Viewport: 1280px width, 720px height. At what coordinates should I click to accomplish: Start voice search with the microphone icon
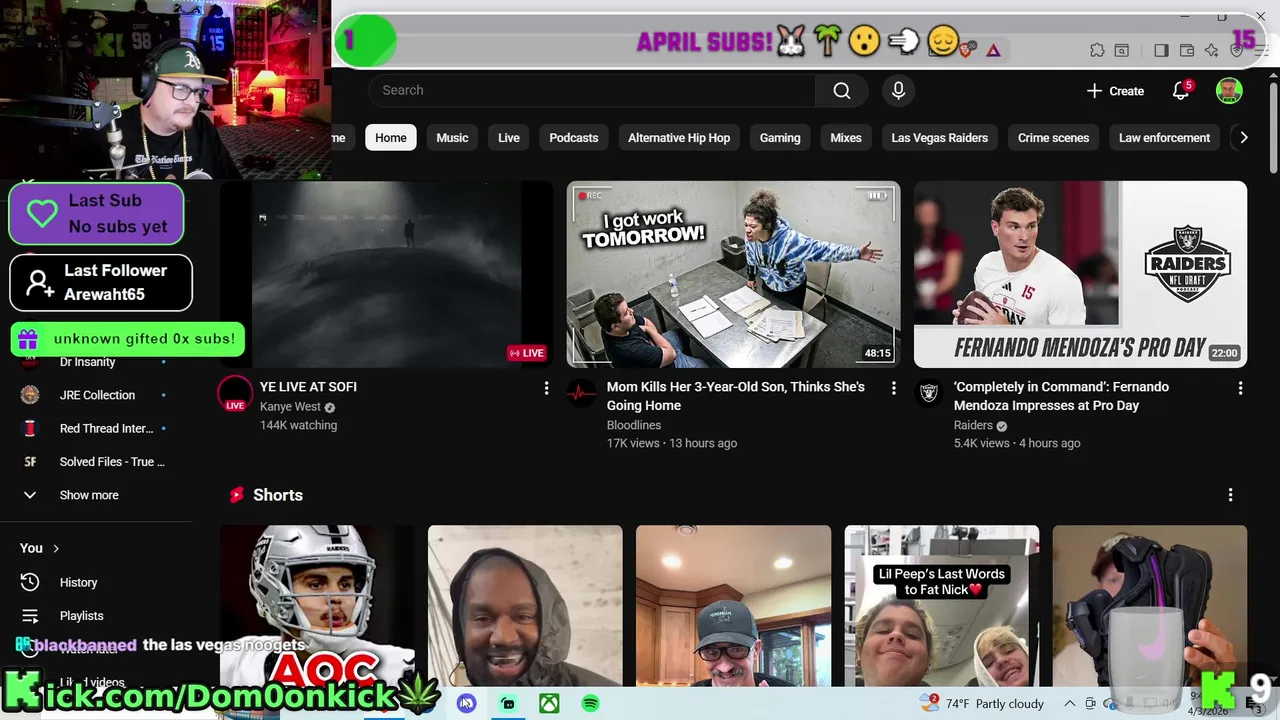898,91
